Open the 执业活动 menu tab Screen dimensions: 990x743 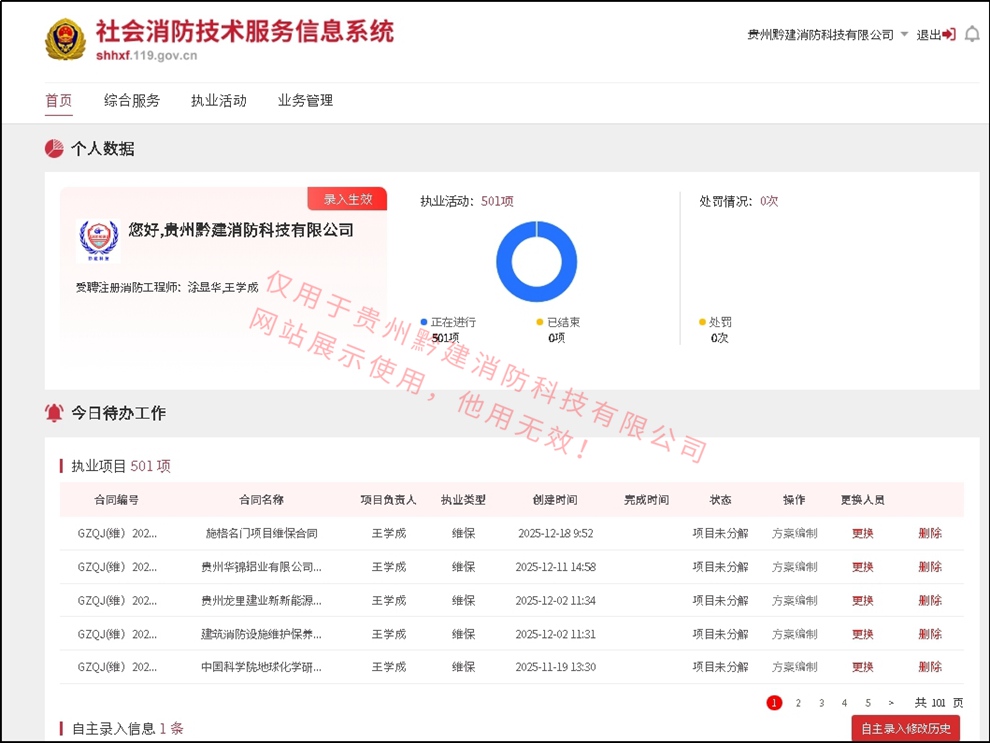pyautogui.click(x=219, y=101)
